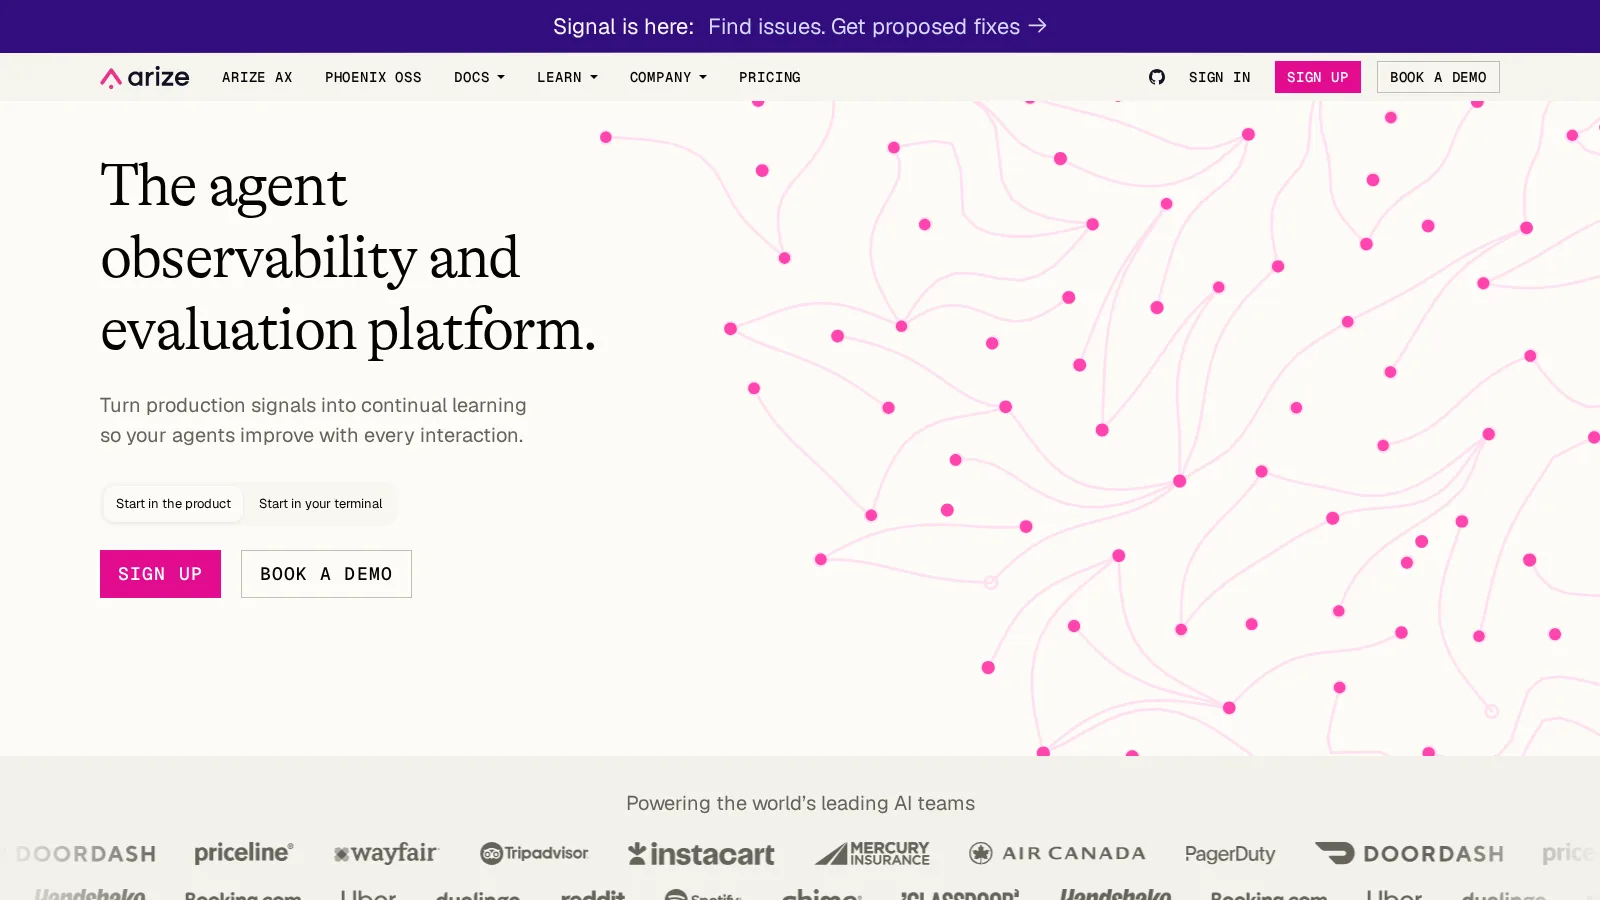This screenshot has height=900, width=1600.
Task: Open Phoenix OSS page
Action: (x=373, y=77)
